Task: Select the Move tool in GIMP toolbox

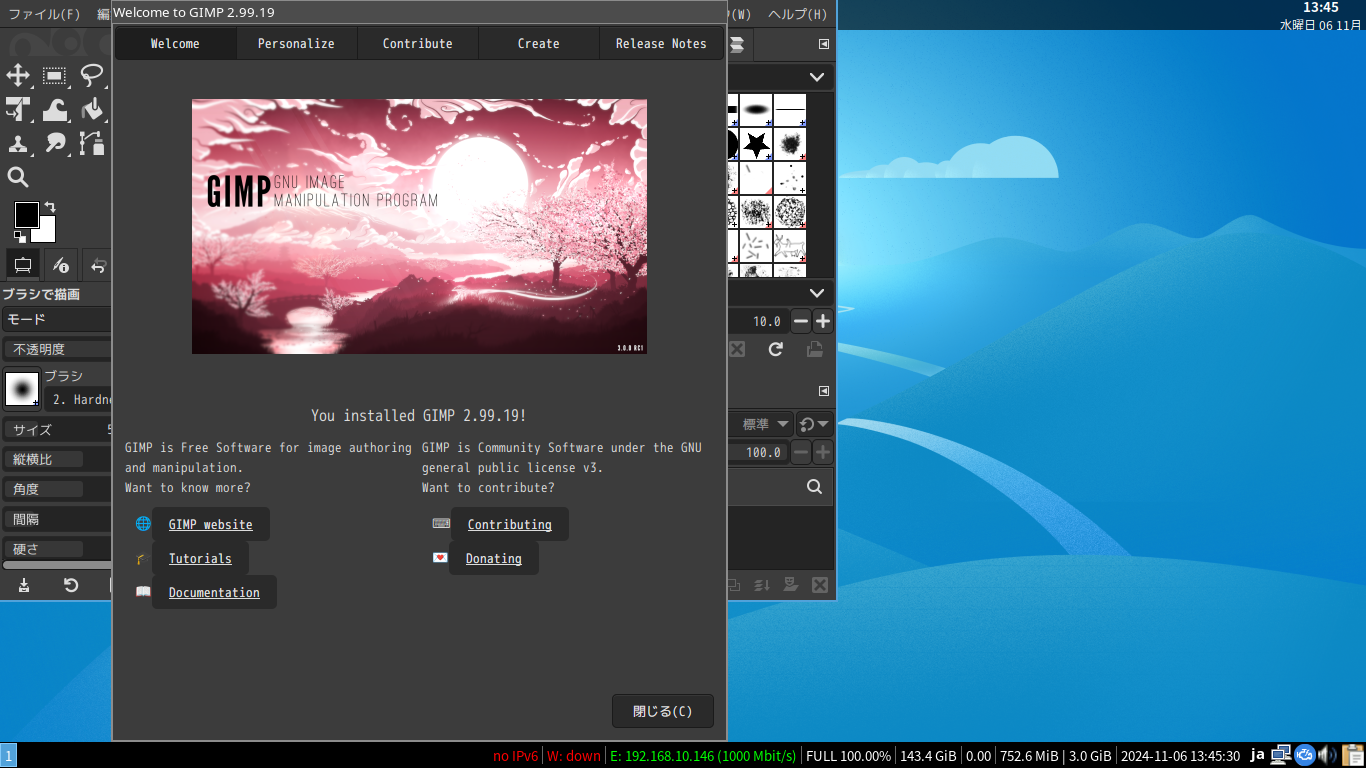Action: 18,76
